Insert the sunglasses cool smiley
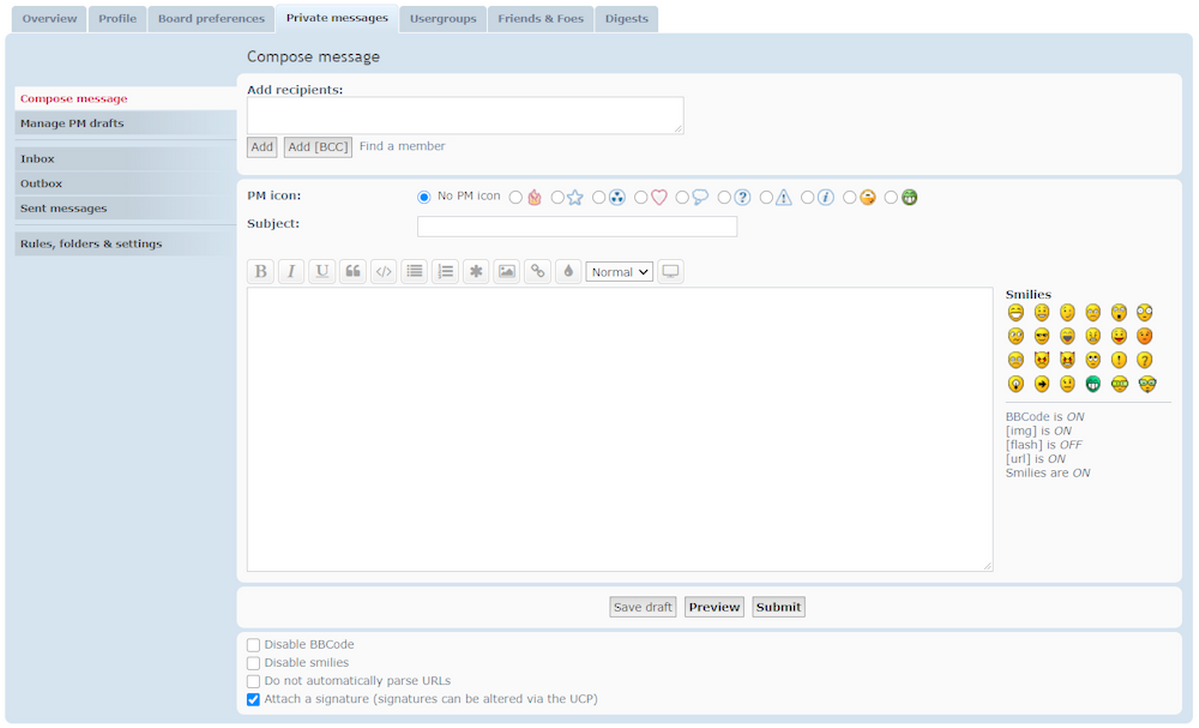1199x728 pixels. point(1041,336)
